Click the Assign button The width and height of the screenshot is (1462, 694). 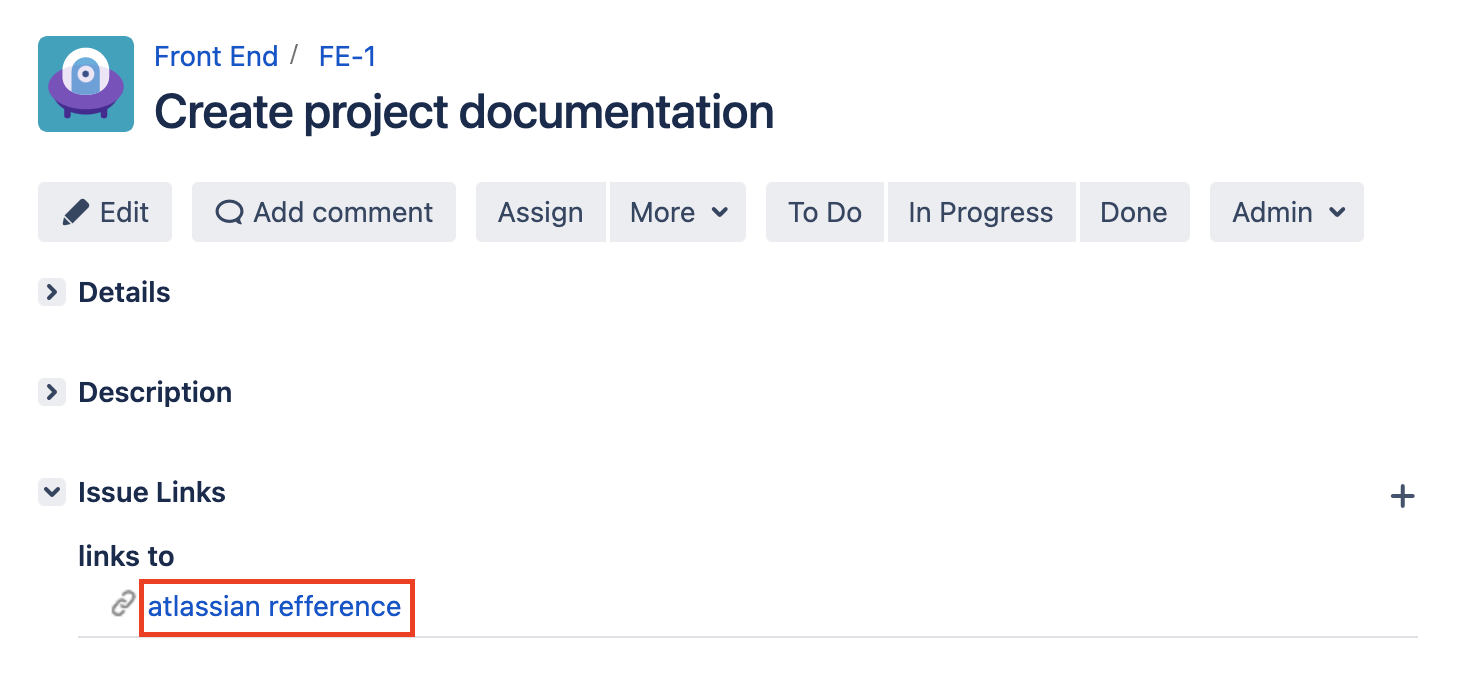541,212
